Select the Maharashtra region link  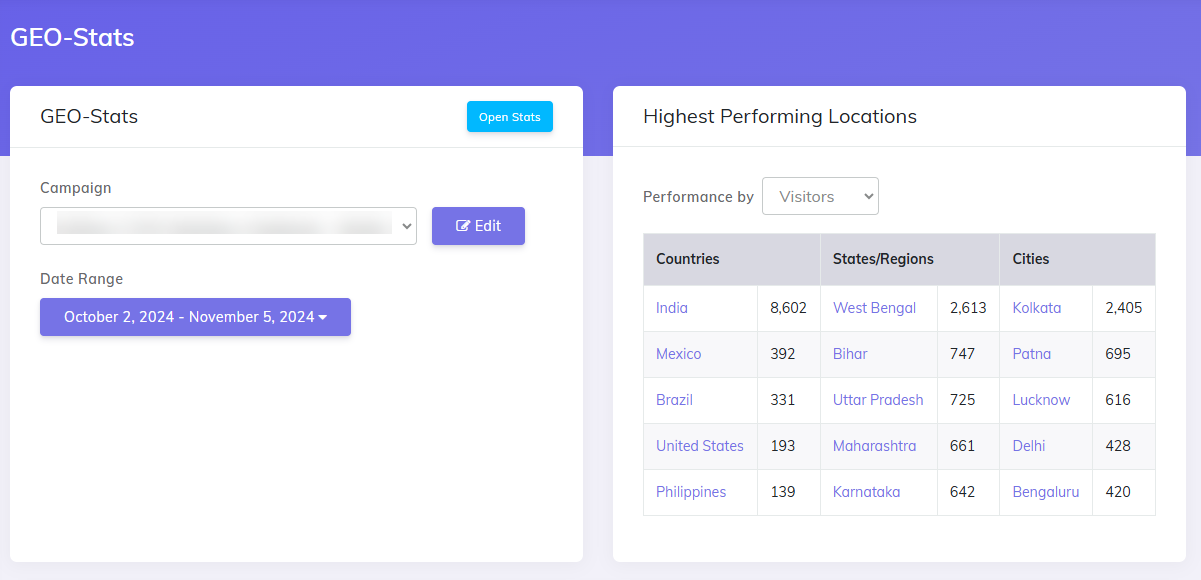874,446
